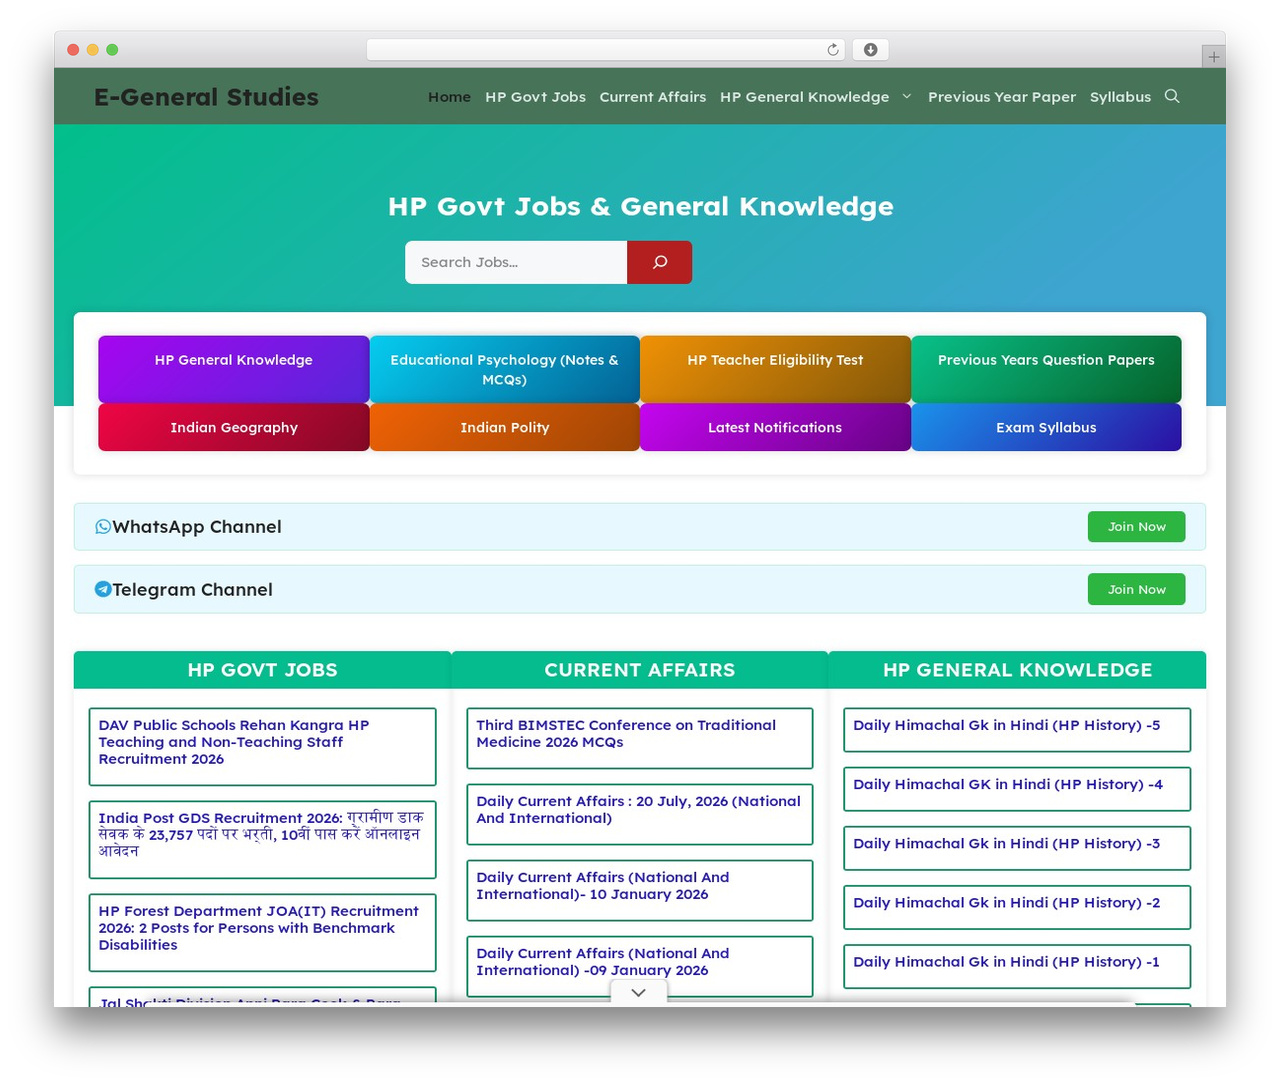1280x1084 pixels.
Task: Focus the Search Jobs input field
Action: [x=516, y=262]
